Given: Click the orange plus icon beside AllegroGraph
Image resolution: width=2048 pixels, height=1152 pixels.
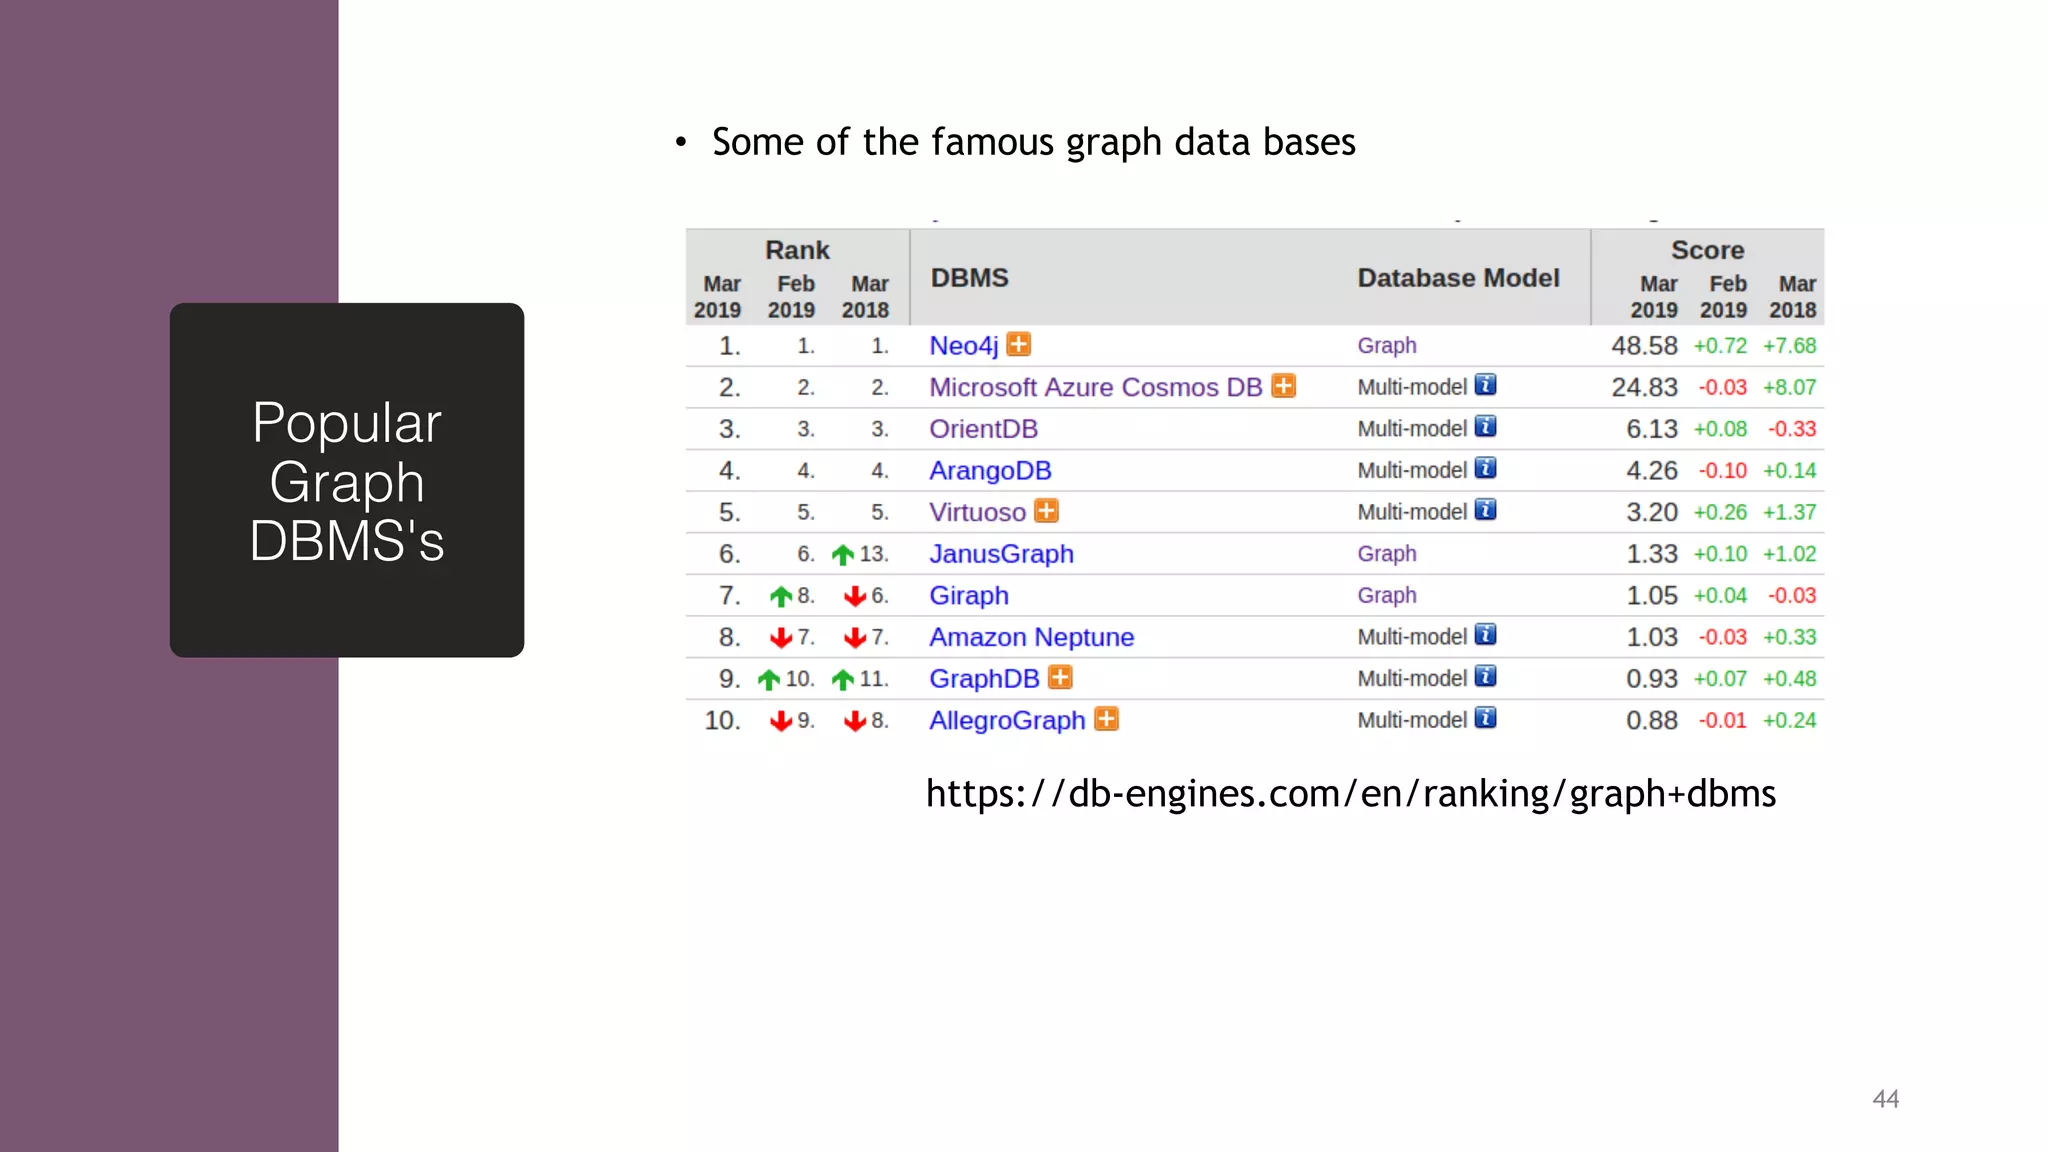Looking at the screenshot, I should (x=1106, y=719).
